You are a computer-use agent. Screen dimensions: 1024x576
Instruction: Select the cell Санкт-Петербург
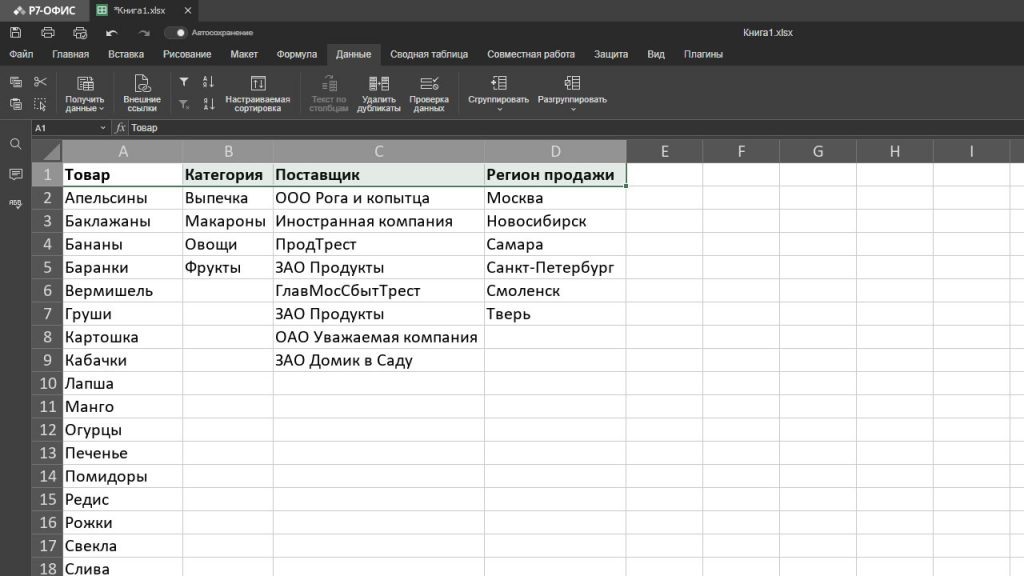[555, 268]
